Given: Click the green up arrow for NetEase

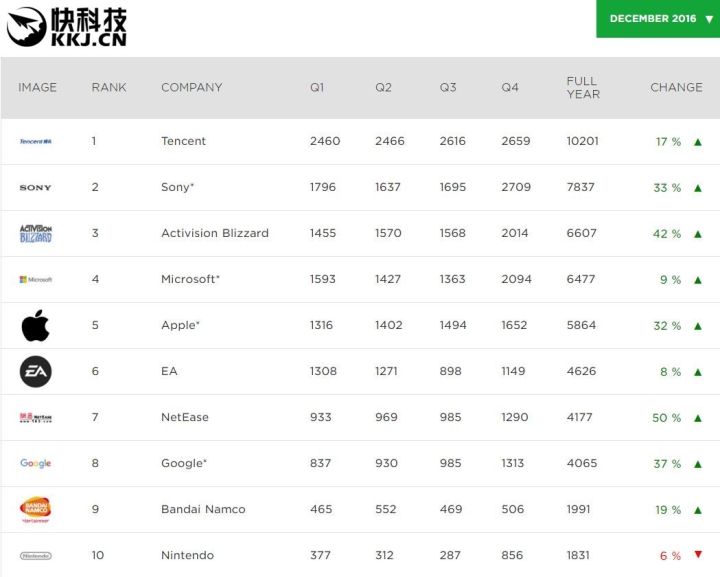Looking at the screenshot, I should [698, 418].
